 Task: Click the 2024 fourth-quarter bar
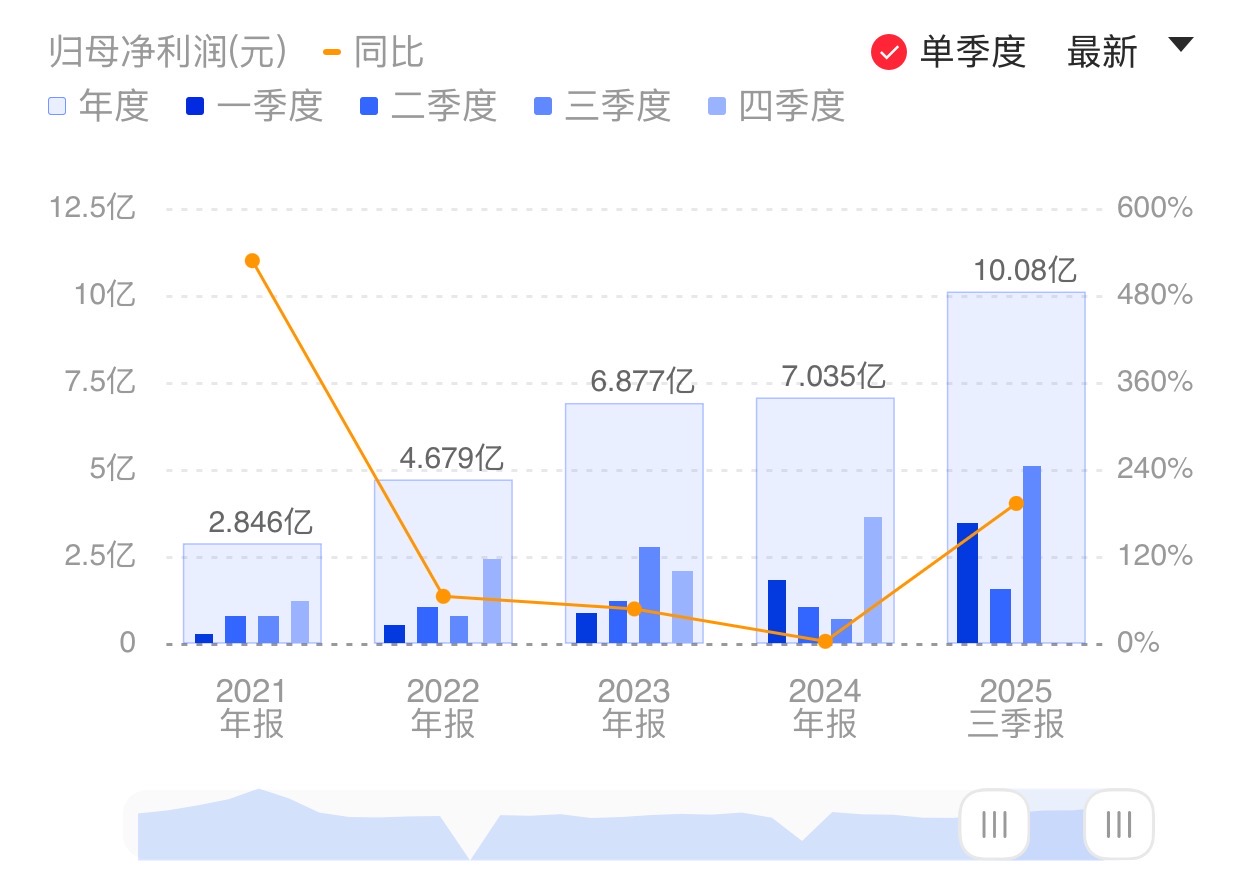click(873, 580)
